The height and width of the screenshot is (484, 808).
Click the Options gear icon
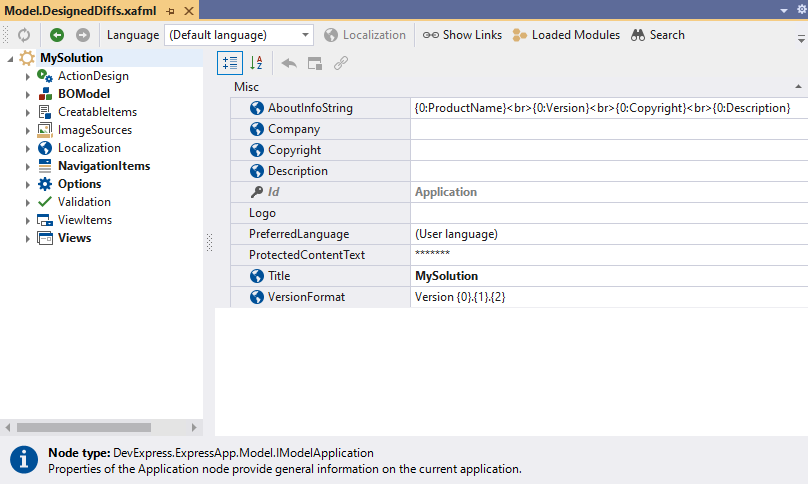pyautogui.click(x=45, y=184)
